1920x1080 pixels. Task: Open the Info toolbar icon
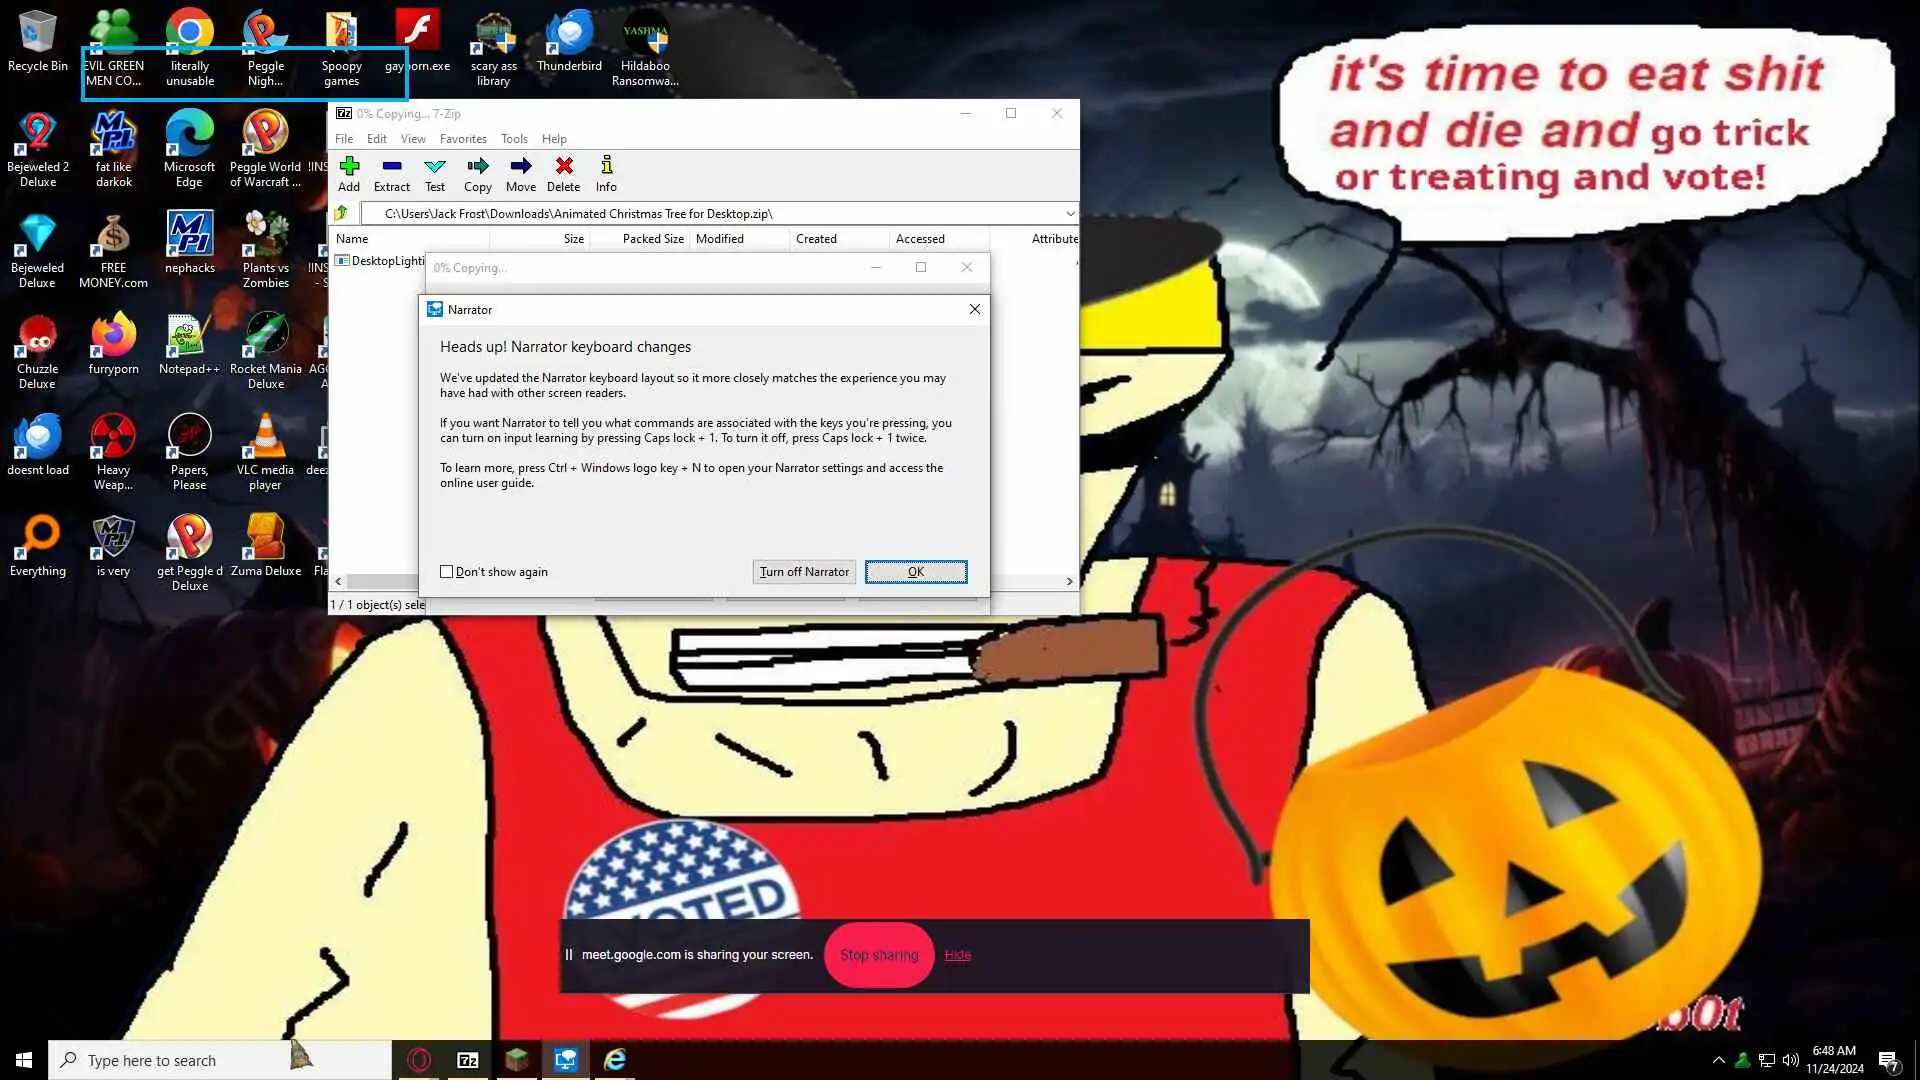pos(606,166)
